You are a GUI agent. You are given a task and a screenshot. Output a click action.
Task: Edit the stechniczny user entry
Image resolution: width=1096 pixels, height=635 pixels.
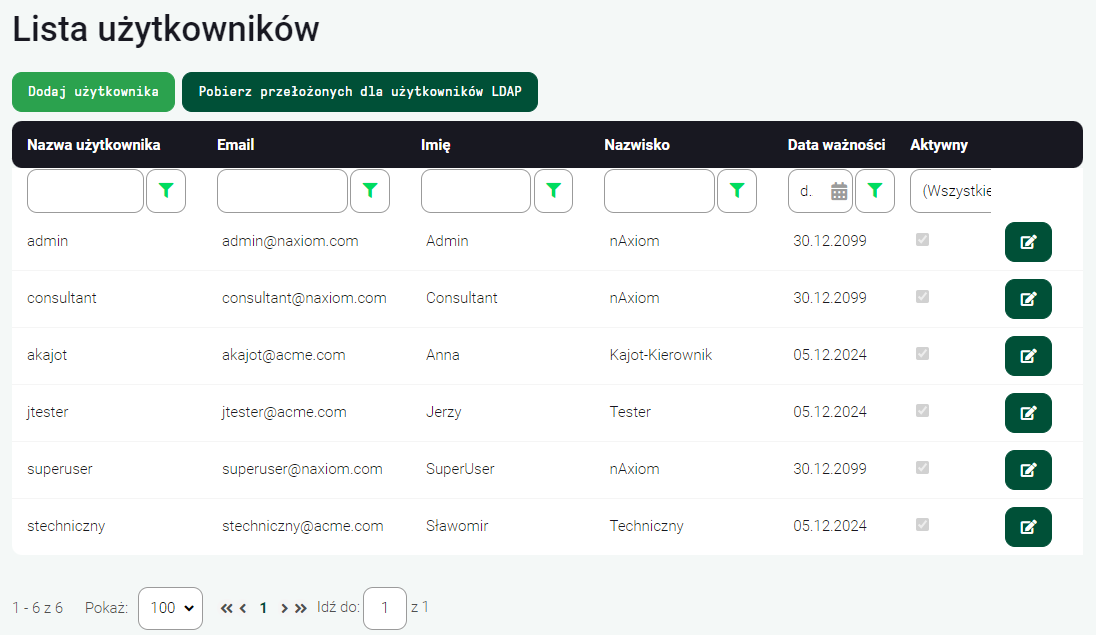coord(1028,526)
